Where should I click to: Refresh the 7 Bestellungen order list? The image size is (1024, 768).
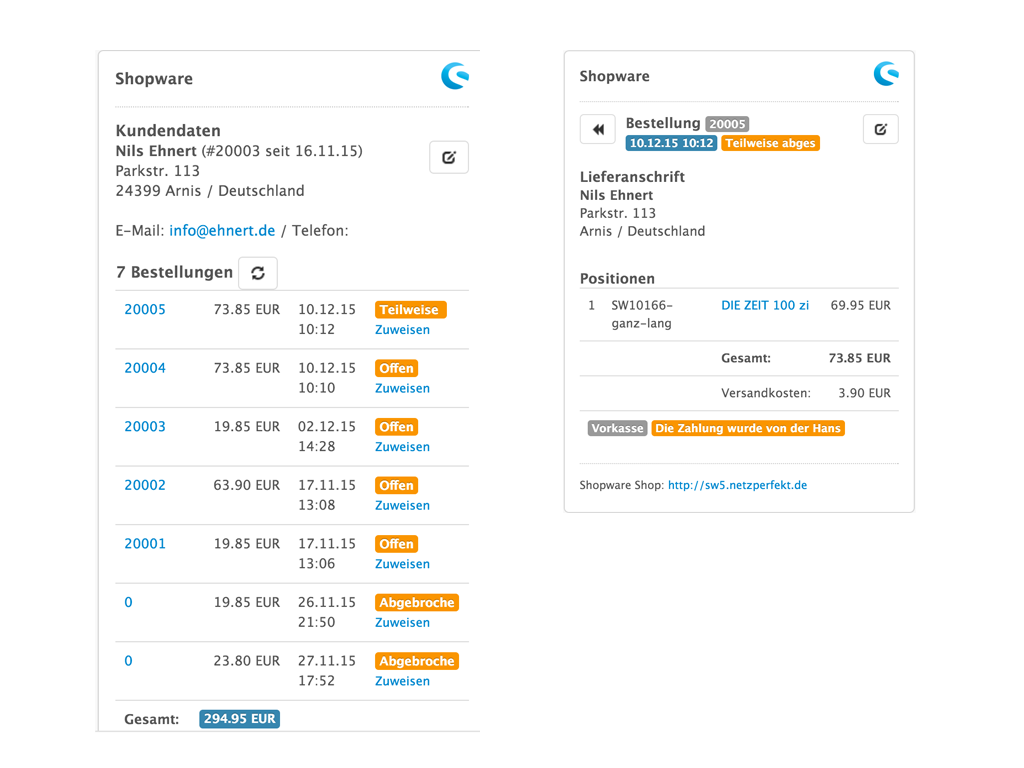pyautogui.click(x=258, y=273)
